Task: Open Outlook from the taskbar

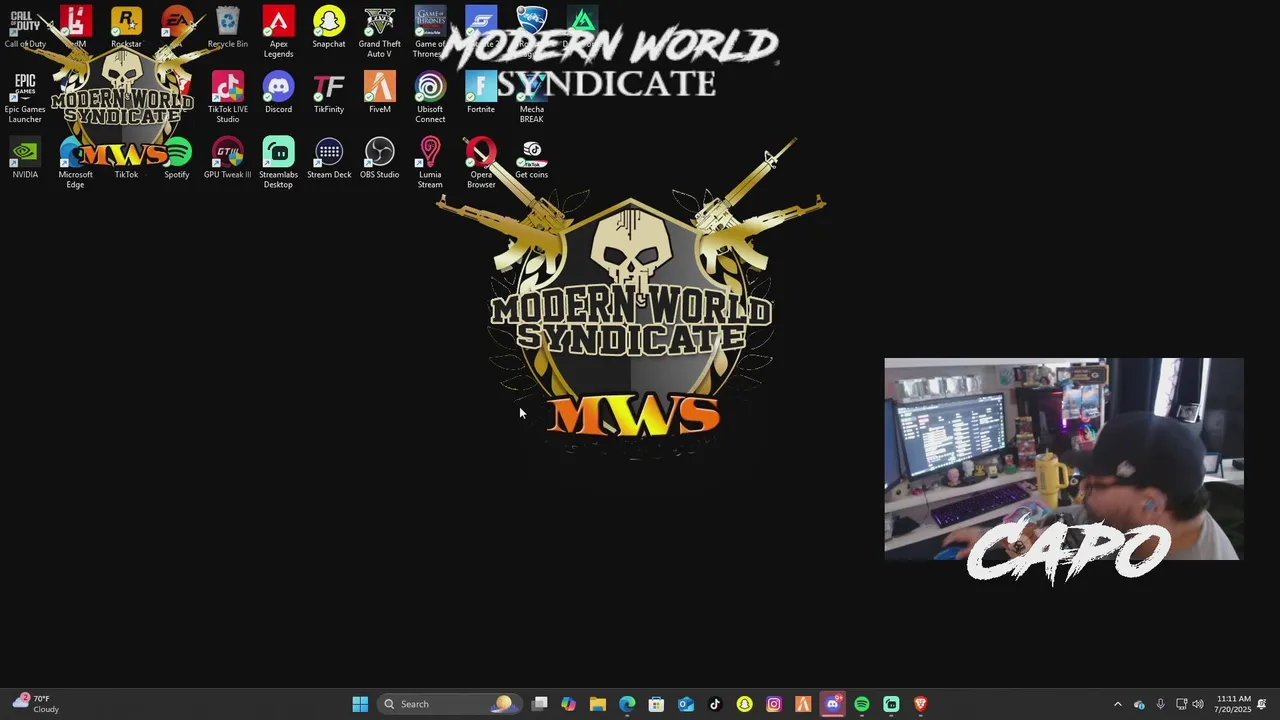Action: (x=686, y=704)
